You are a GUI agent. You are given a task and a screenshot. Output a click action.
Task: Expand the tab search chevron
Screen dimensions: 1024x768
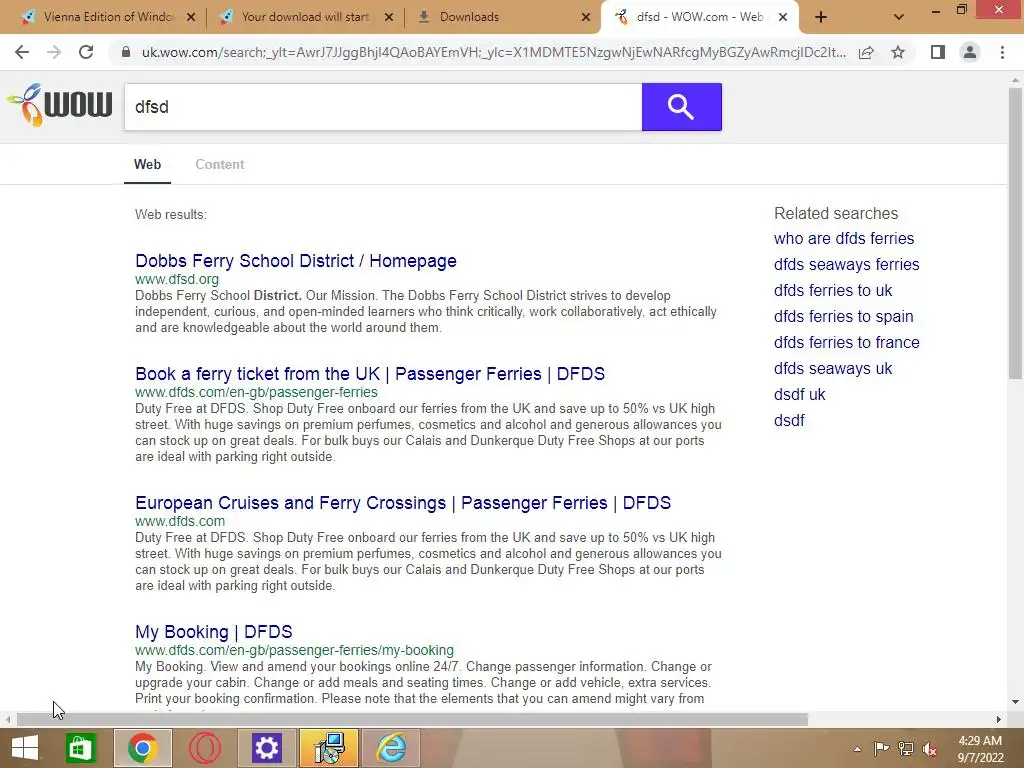(x=899, y=17)
